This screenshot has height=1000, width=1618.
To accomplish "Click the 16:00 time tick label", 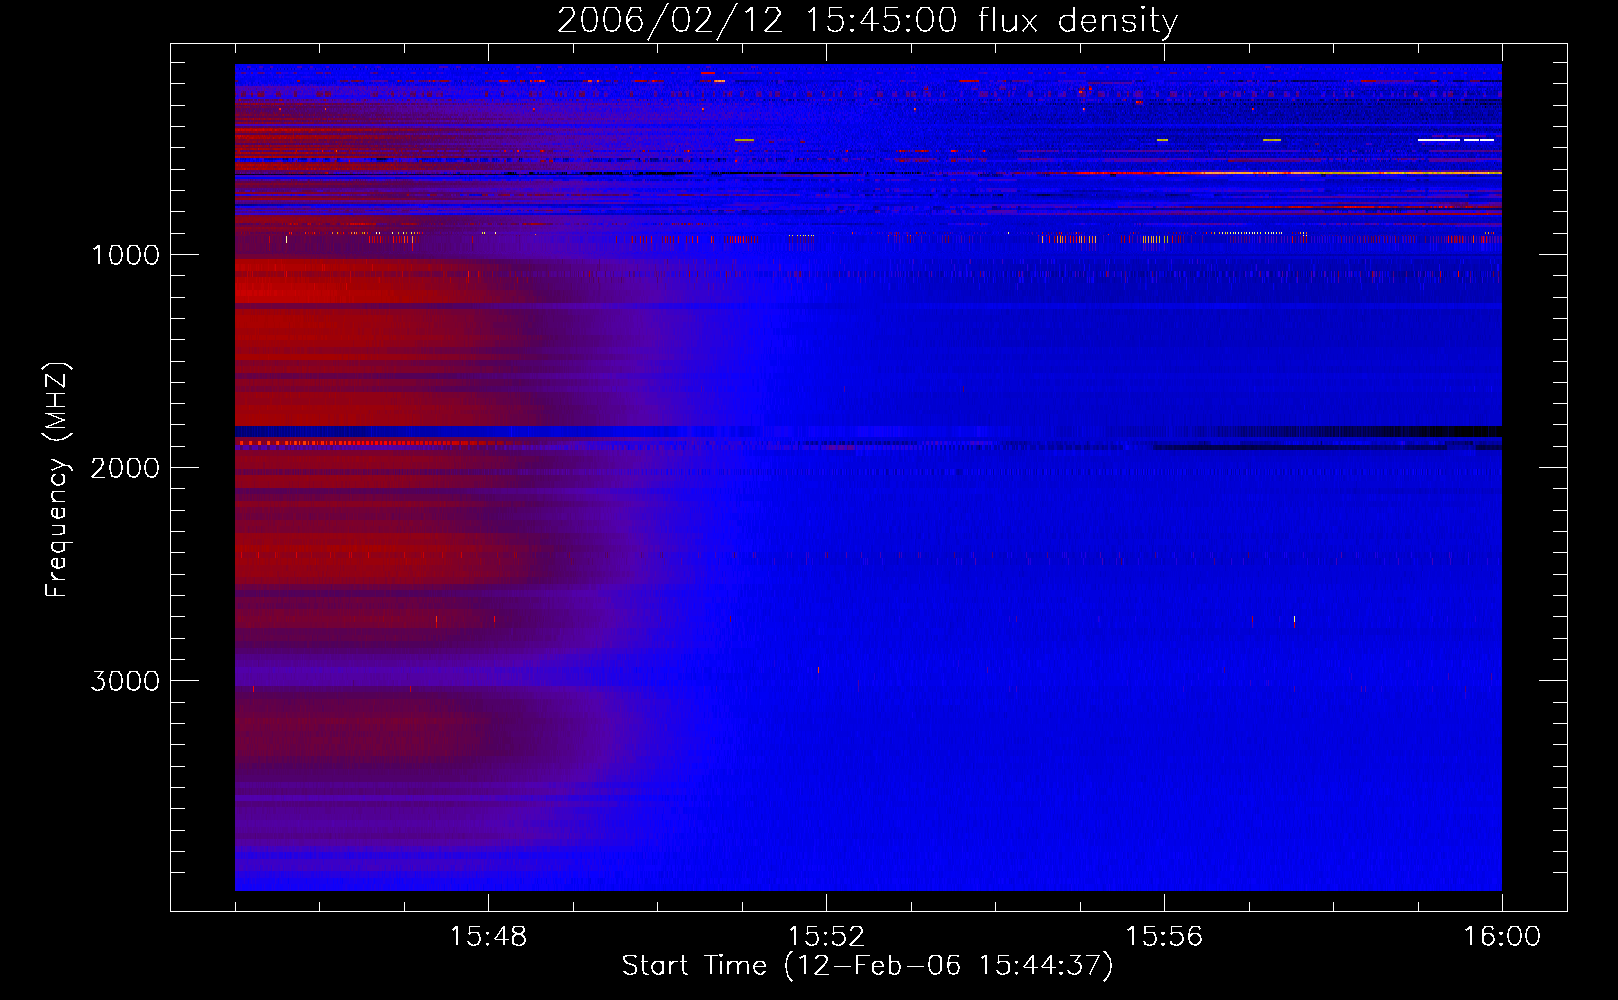I will 1502,937.
